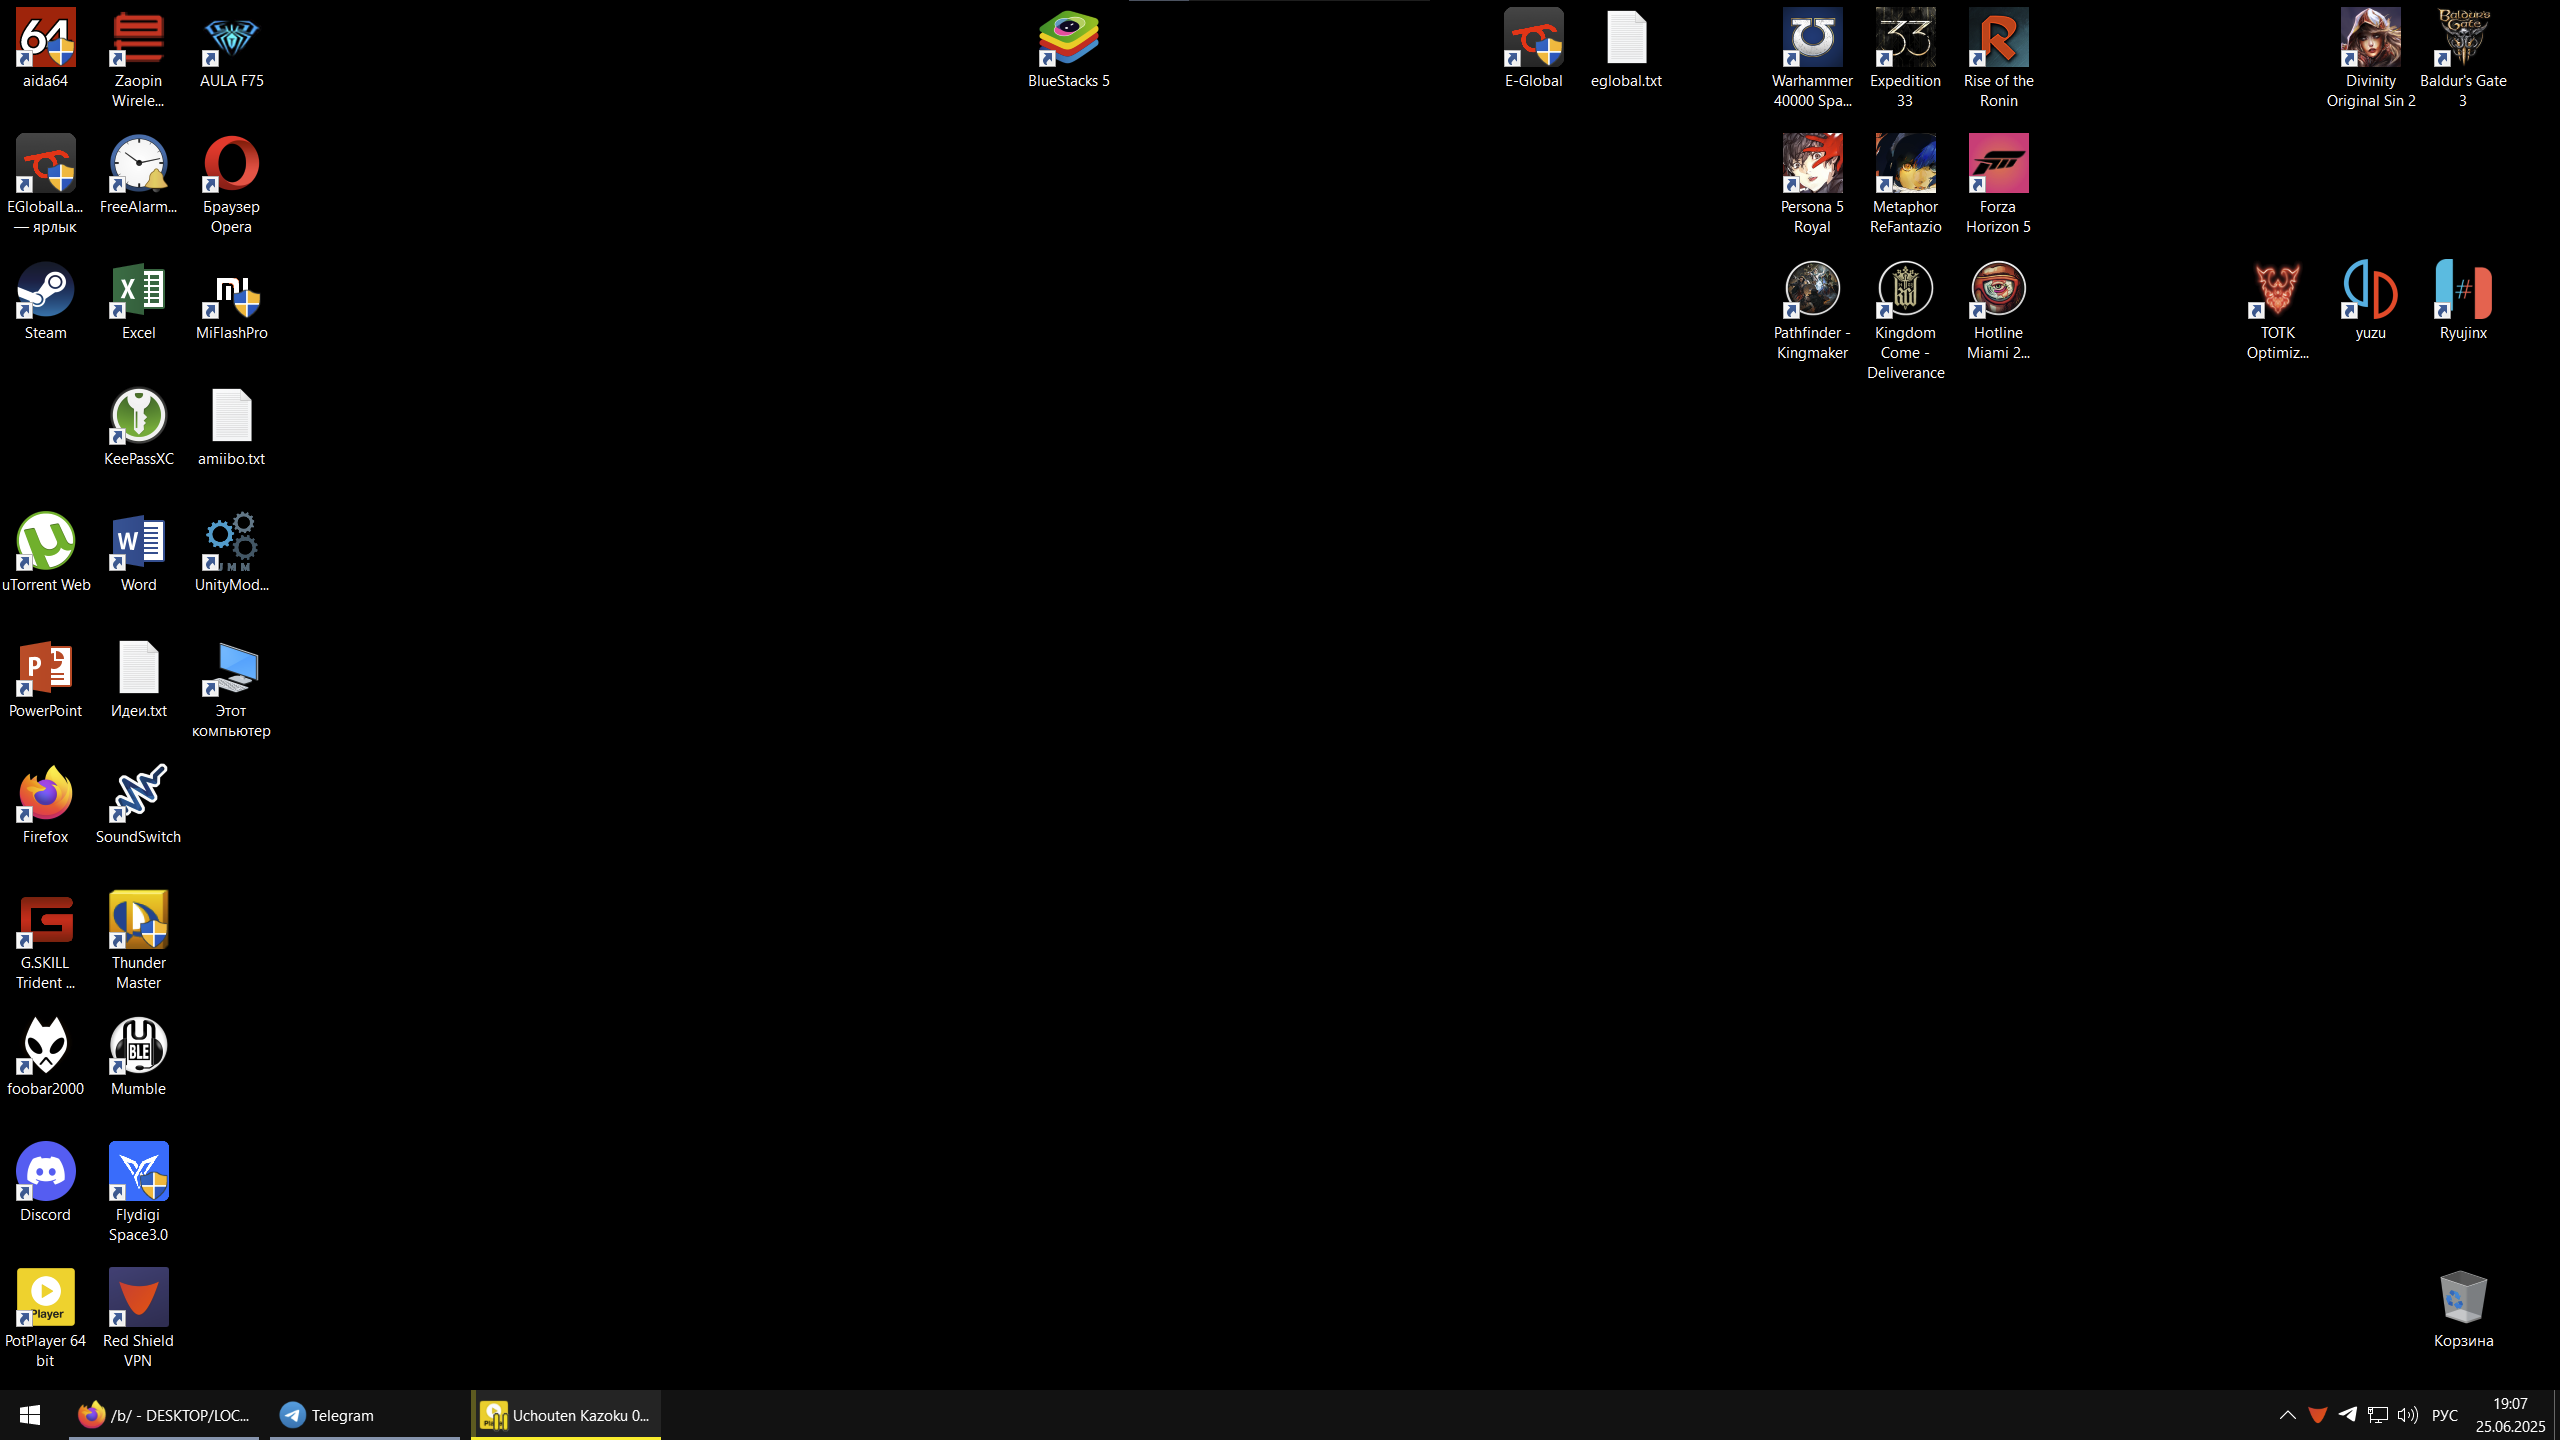2560x1440 pixels.
Task: Select the Steam desktop icon
Action: (x=45, y=291)
